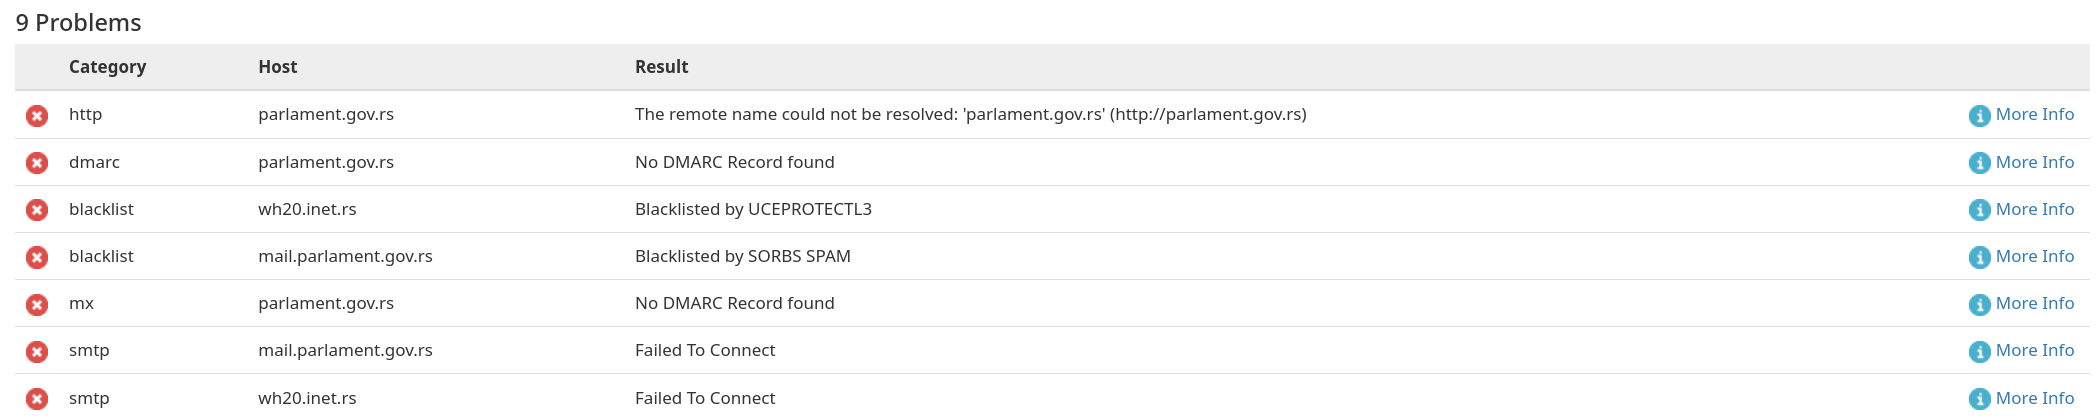This screenshot has height=418, width=2096.
Task: Click the red error icon for the SORBS SPAM blacklist
Action: coord(37,257)
